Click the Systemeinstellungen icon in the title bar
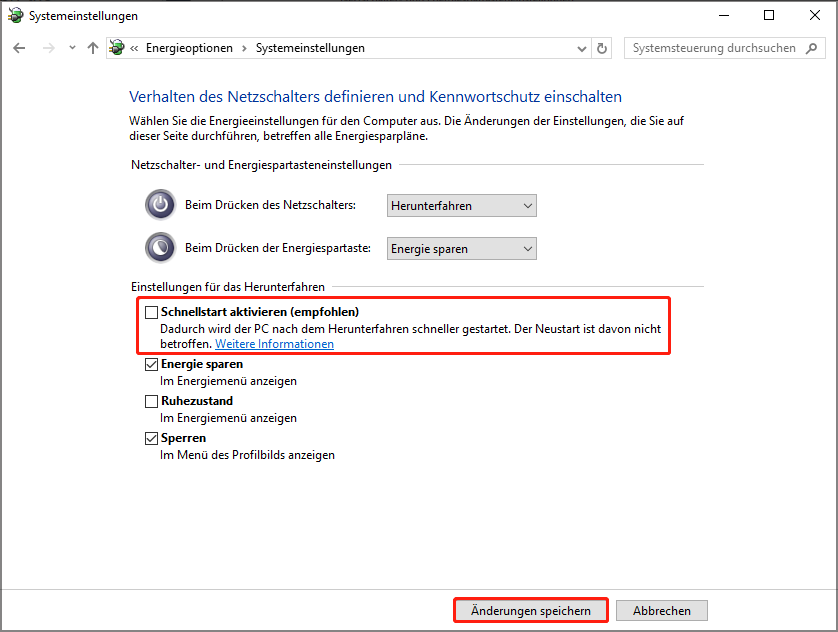838x632 pixels. (x=15, y=15)
